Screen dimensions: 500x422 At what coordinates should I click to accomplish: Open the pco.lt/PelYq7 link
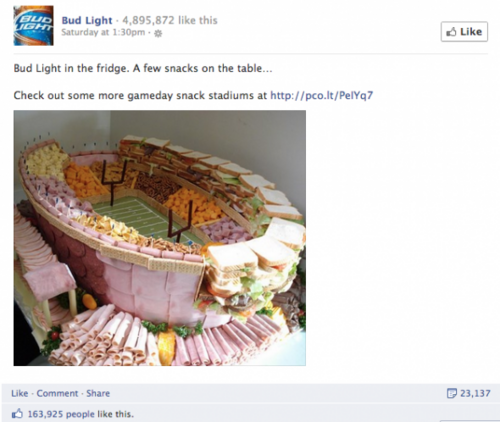tap(321, 96)
